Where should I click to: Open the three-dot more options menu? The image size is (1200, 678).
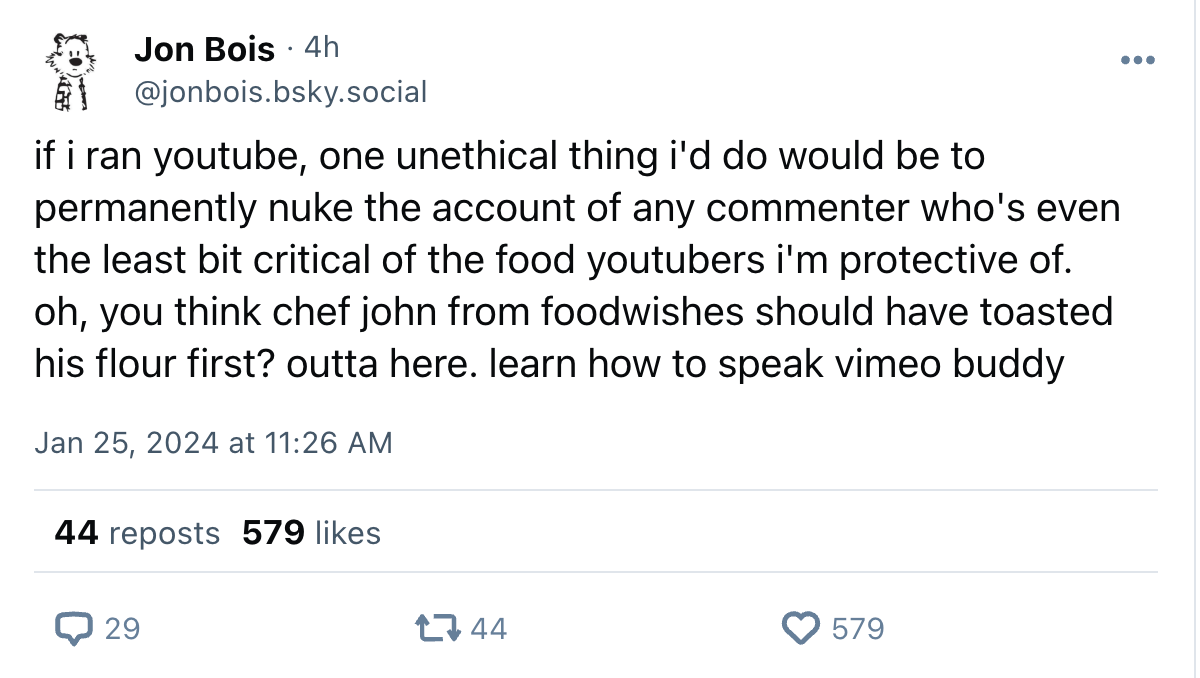tap(1137, 61)
